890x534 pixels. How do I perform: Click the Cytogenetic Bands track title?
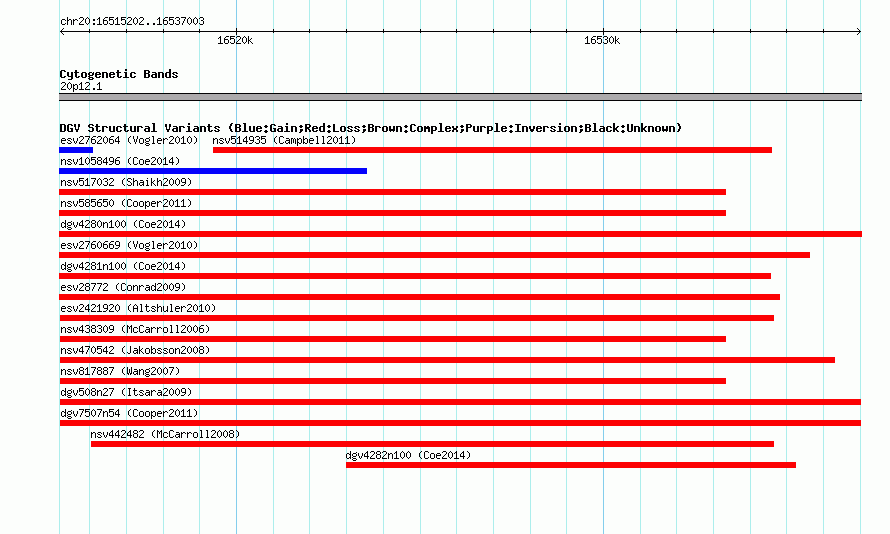119,74
